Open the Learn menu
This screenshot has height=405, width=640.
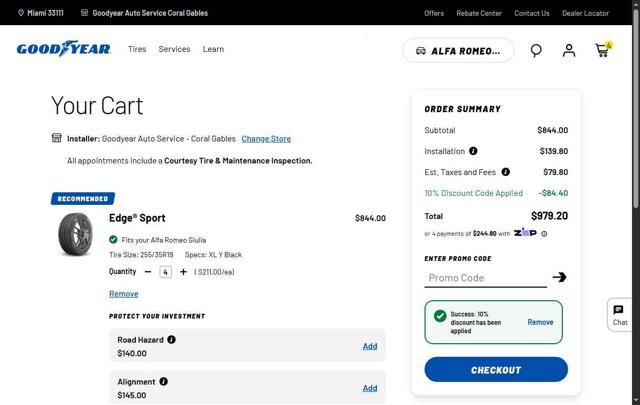click(x=213, y=49)
